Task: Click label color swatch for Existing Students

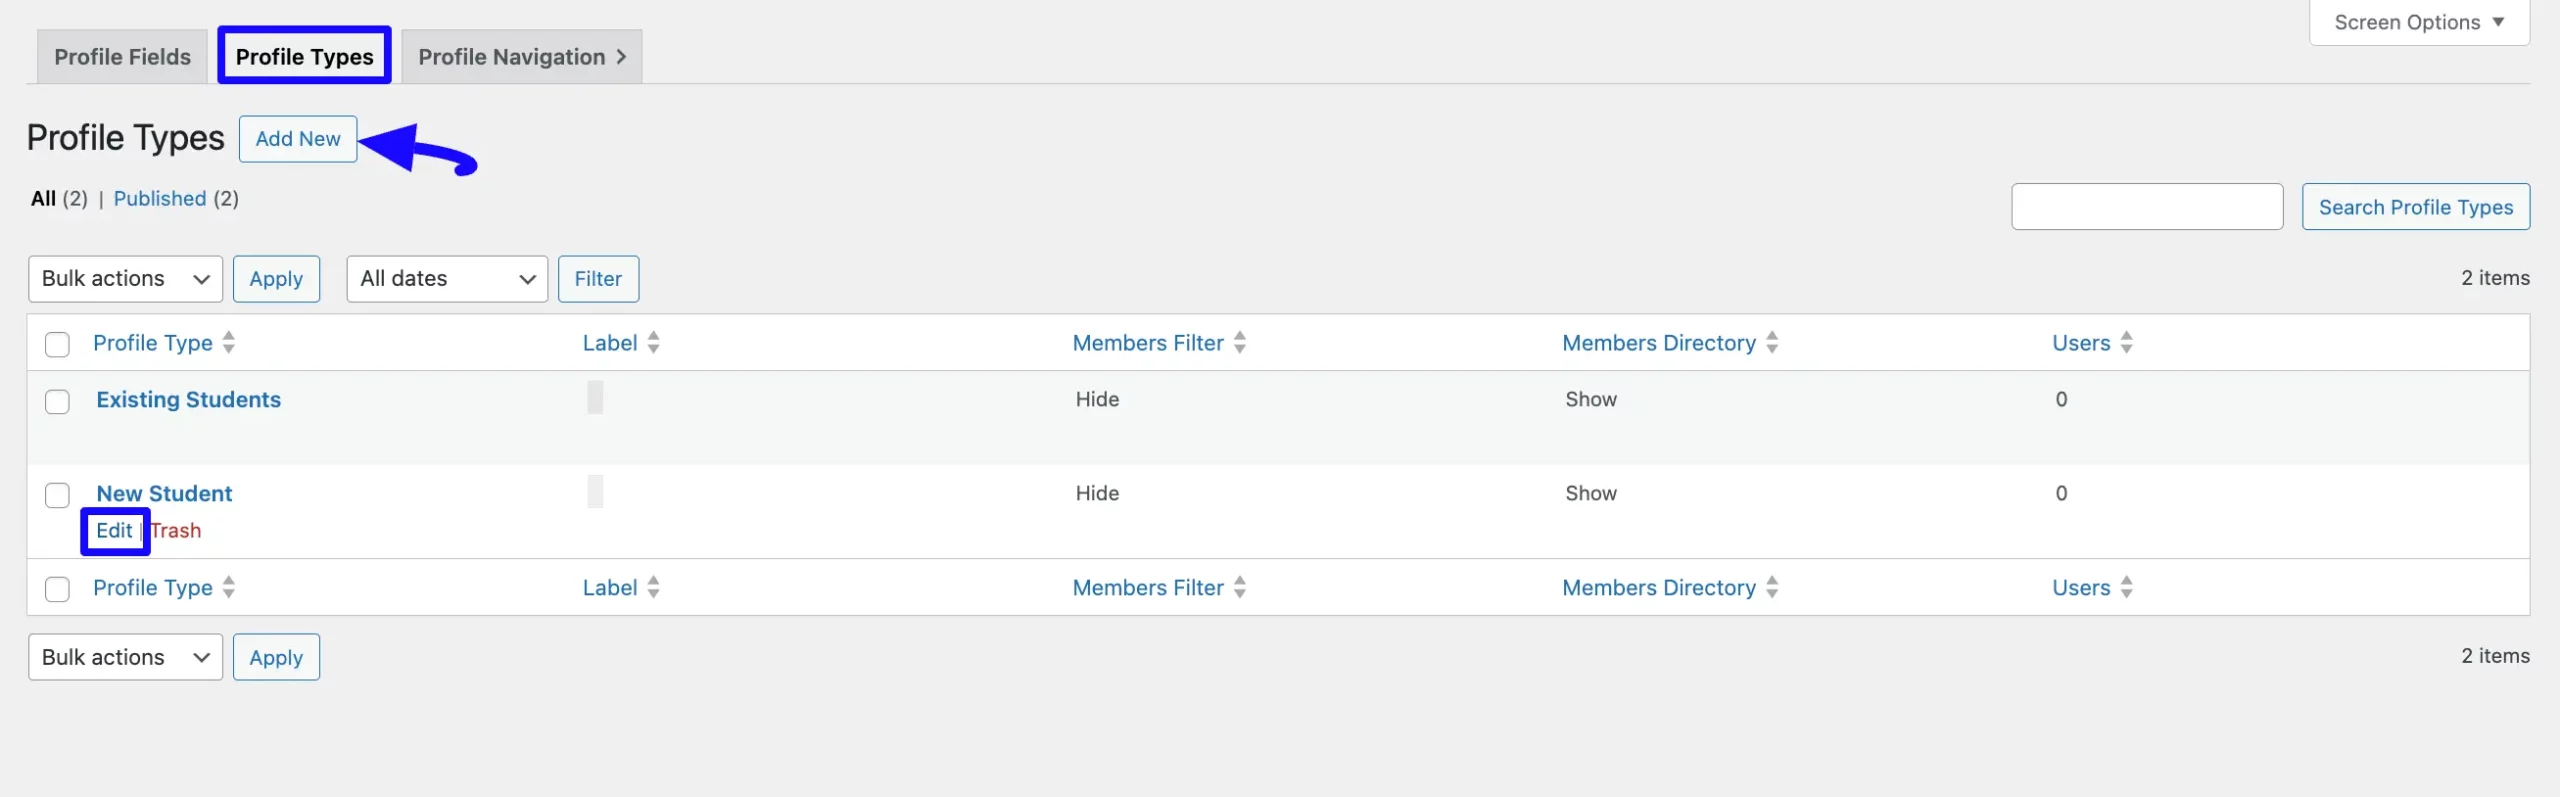Action: point(595,397)
